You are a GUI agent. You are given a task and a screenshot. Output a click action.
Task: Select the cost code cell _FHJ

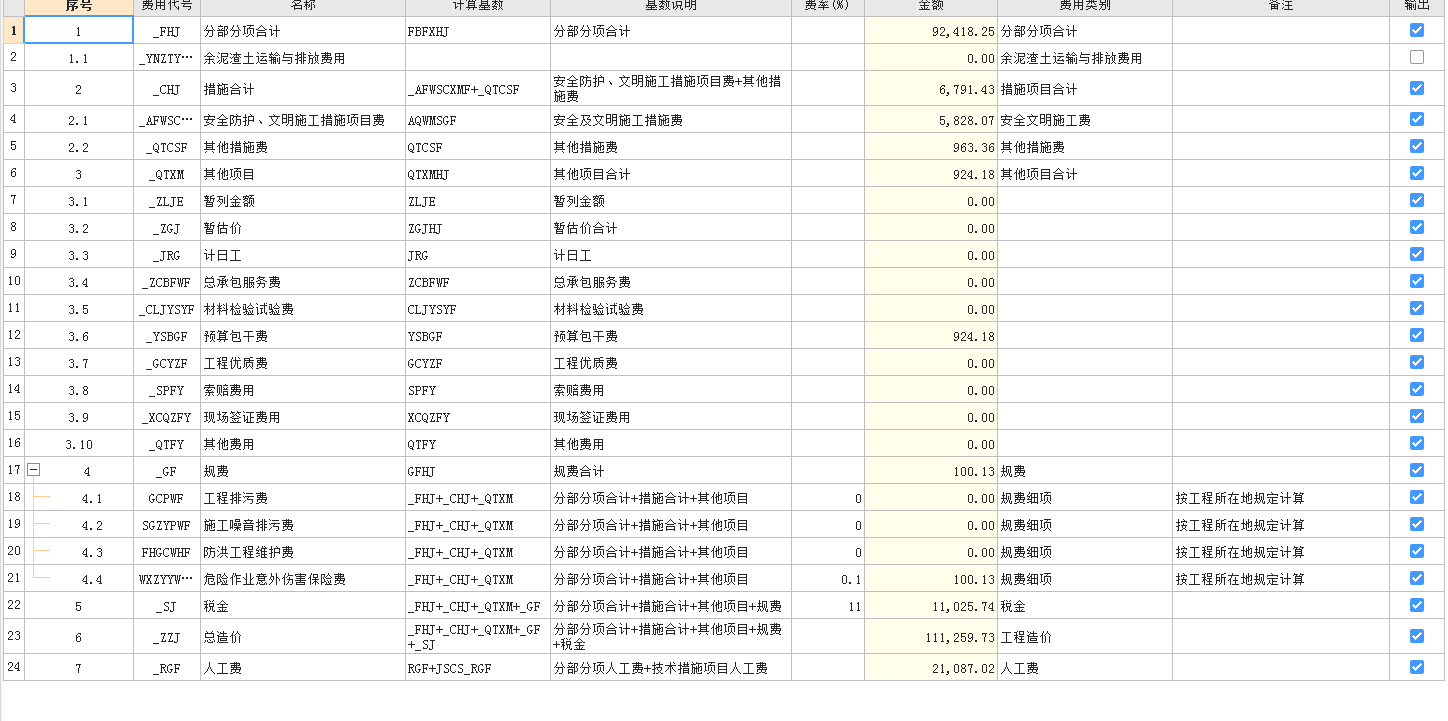click(x=167, y=31)
